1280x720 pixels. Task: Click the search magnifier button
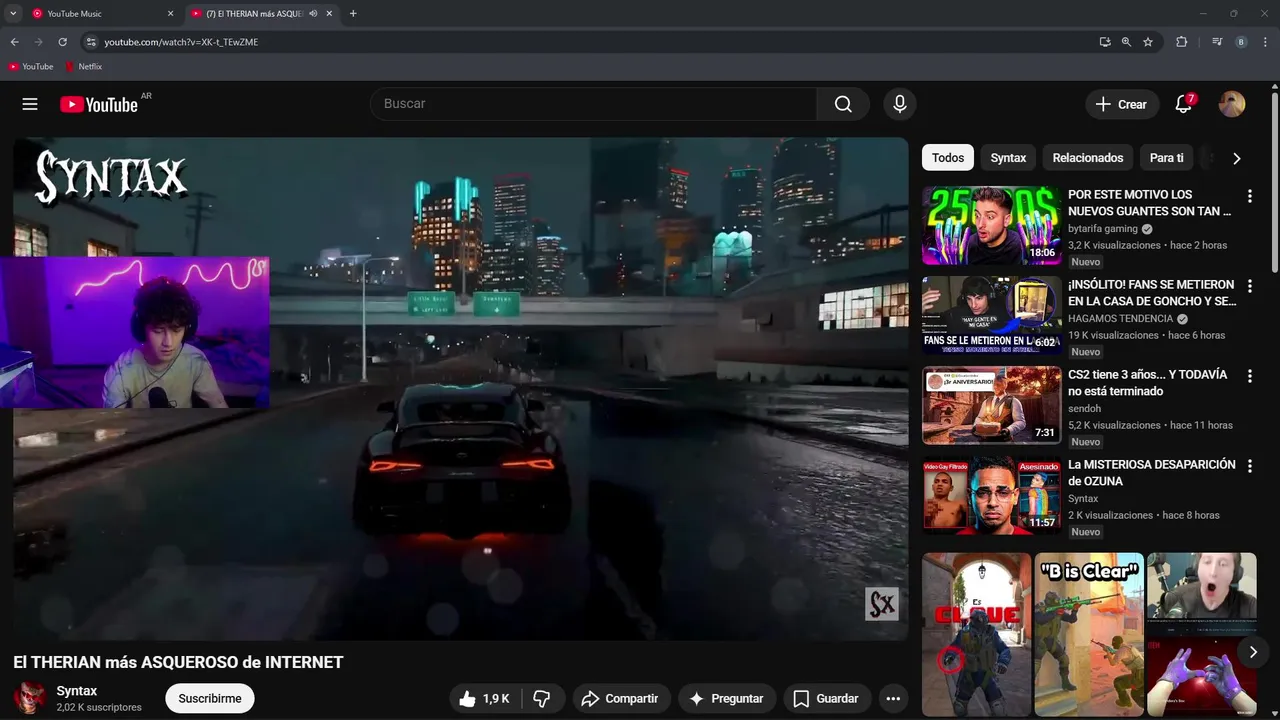click(843, 104)
